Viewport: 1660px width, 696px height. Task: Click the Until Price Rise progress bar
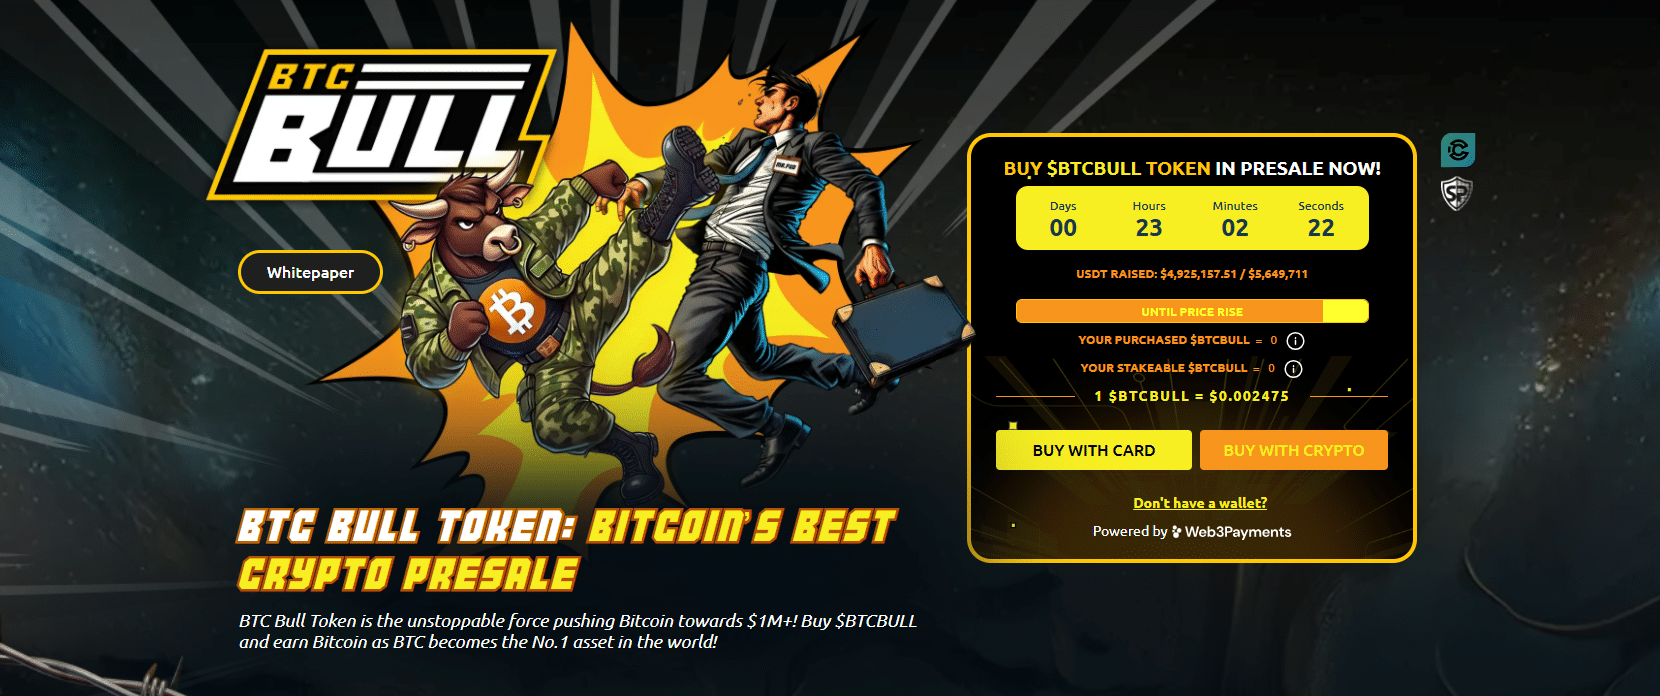coord(1192,311)
